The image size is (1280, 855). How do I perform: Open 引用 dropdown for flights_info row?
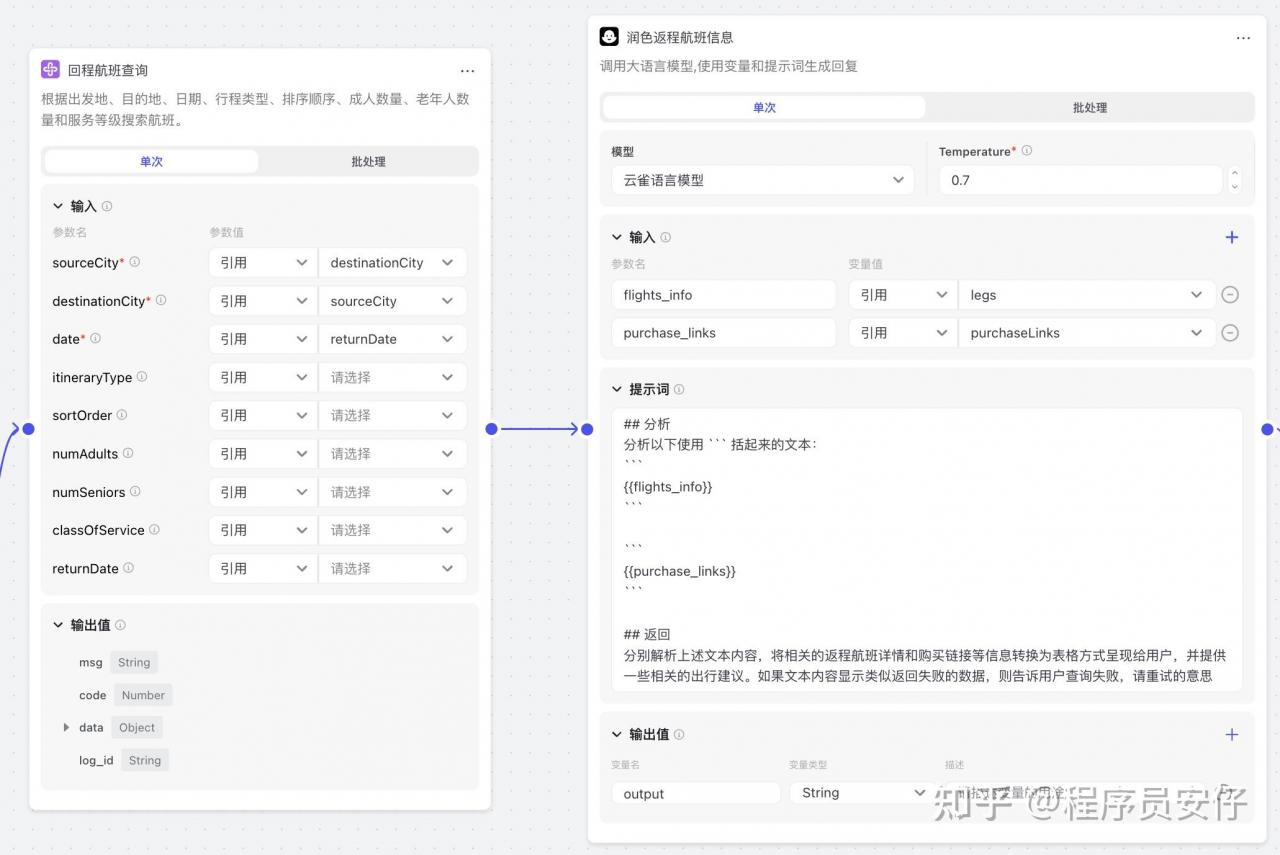point(903,295)
